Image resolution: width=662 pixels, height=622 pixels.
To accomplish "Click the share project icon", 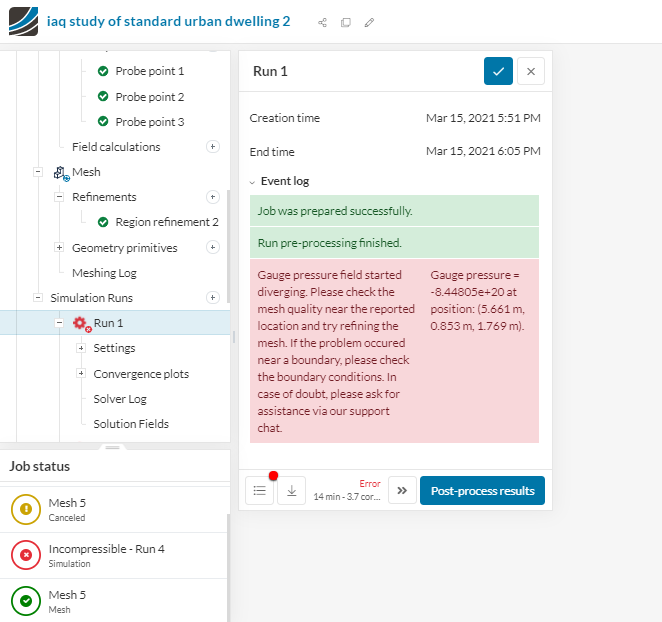I will tap(322, 22).
